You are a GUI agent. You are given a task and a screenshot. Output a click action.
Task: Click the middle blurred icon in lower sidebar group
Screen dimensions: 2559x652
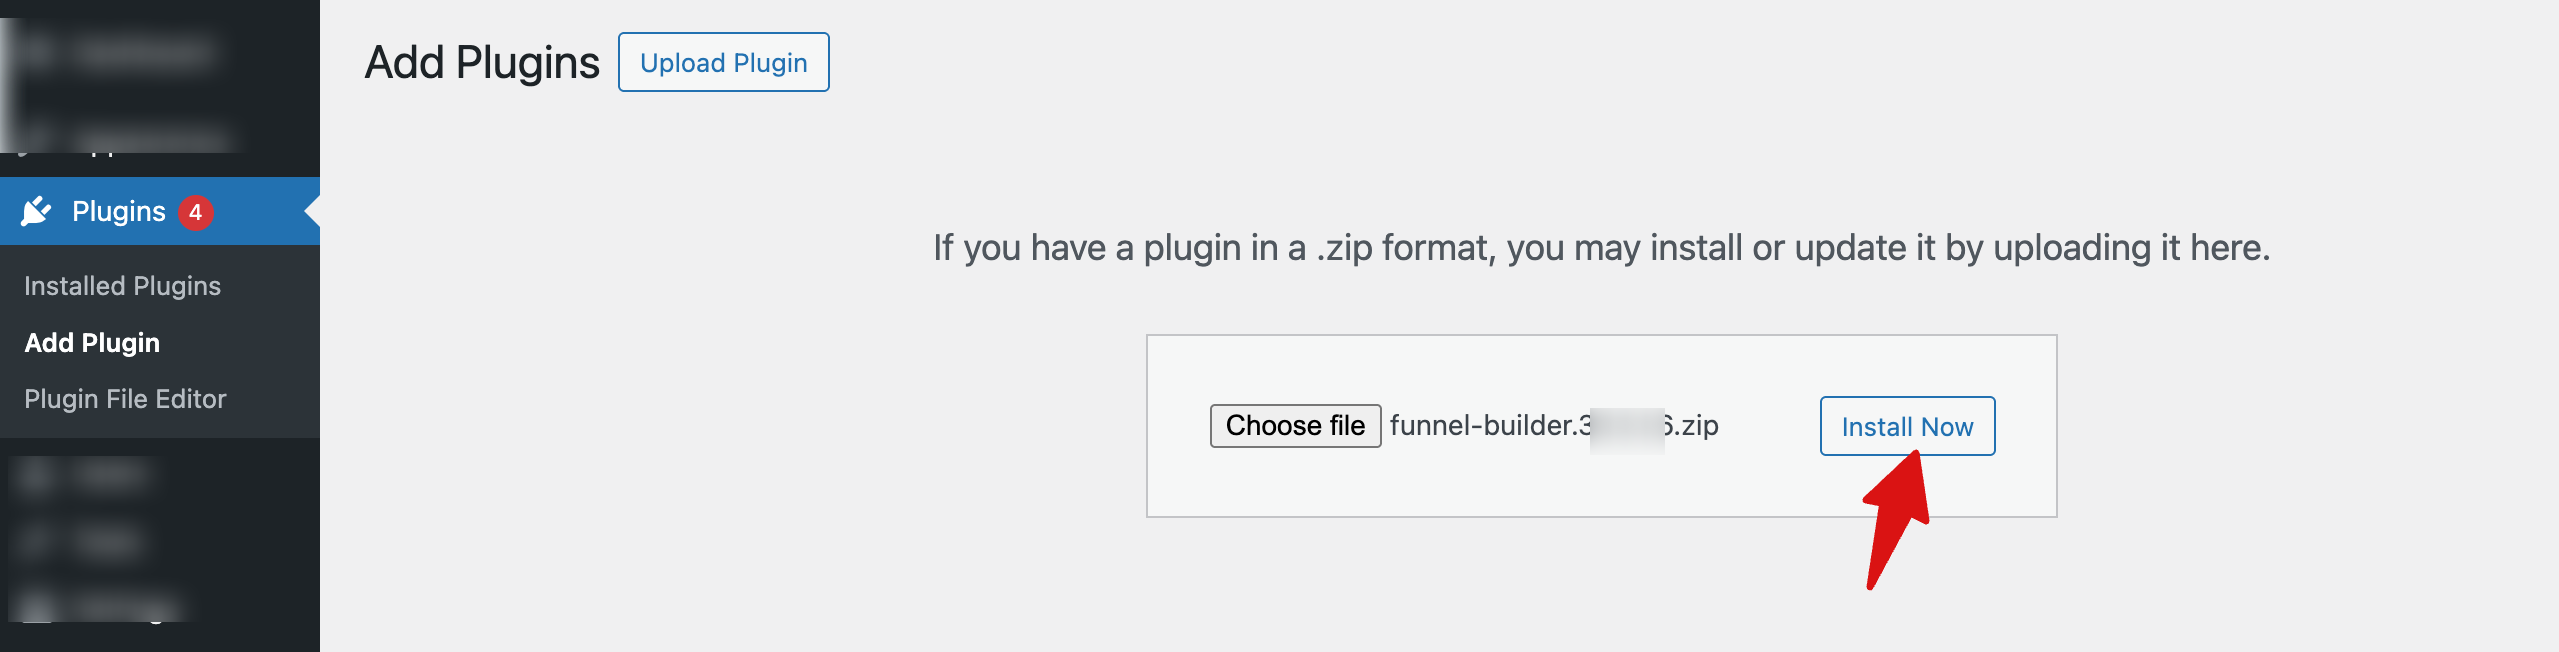(37, 541)
